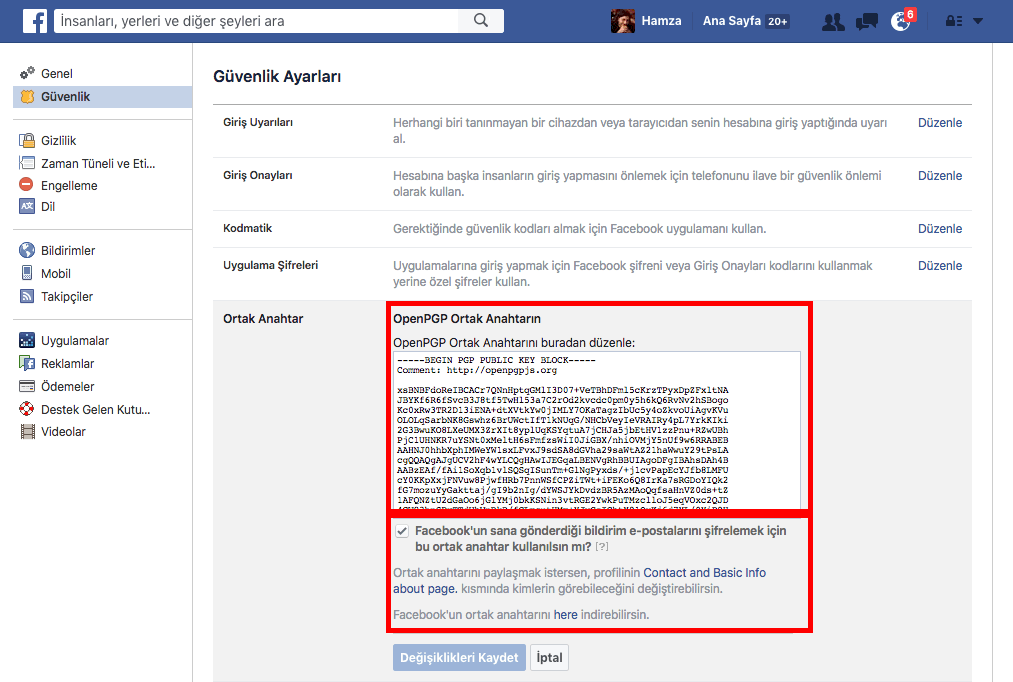Click the [?] help link
Image resolution: width=1013 pixels, height=682 pixels.
[601, 547]
